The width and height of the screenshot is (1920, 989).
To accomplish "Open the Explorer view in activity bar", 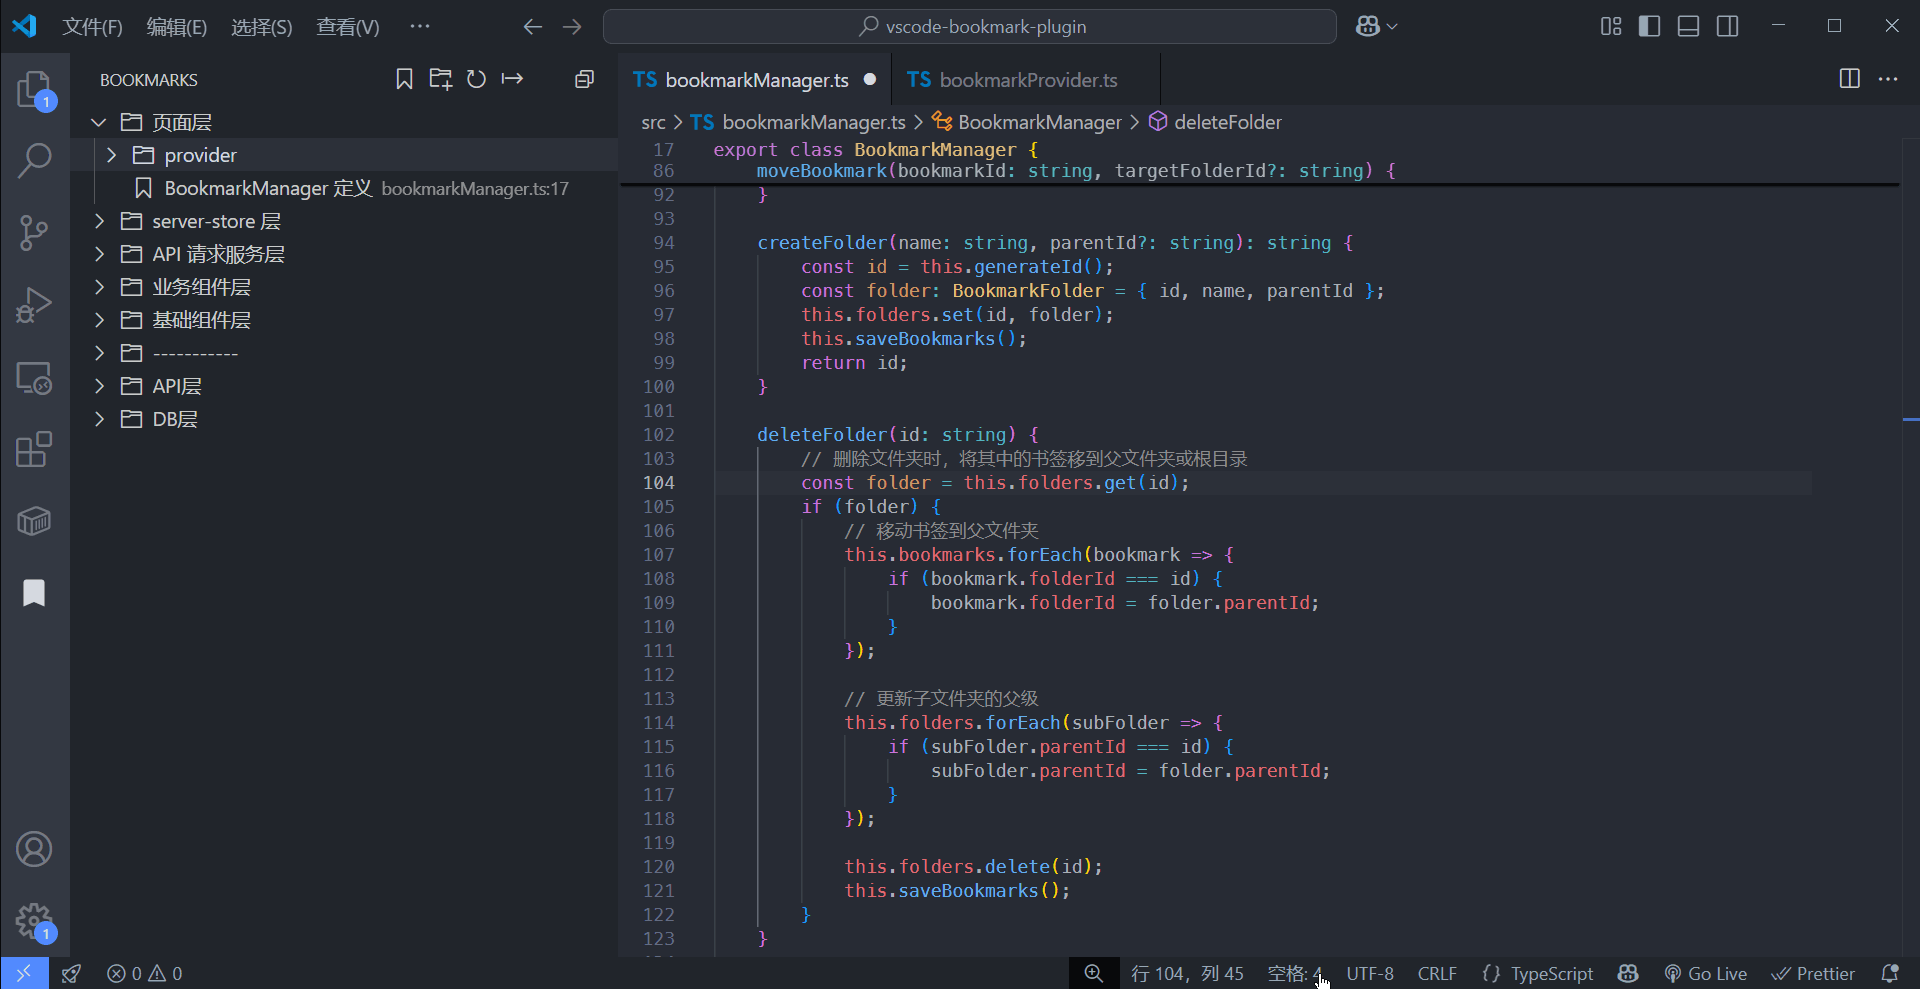I will 35,89.
